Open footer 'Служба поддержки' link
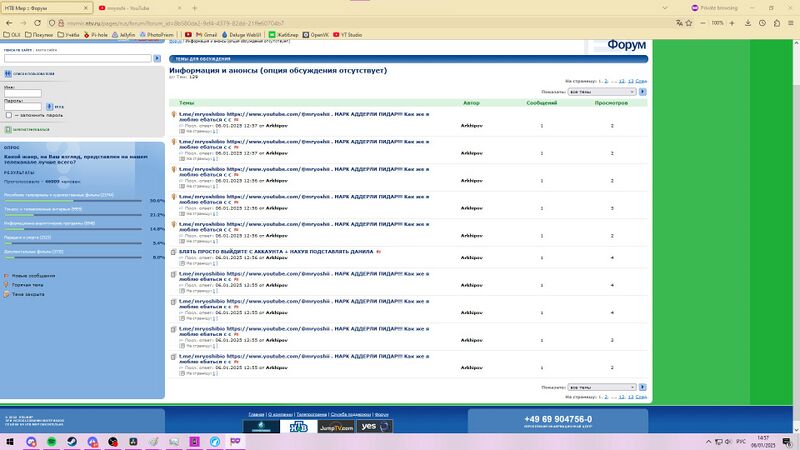 (x=351, y=415)
